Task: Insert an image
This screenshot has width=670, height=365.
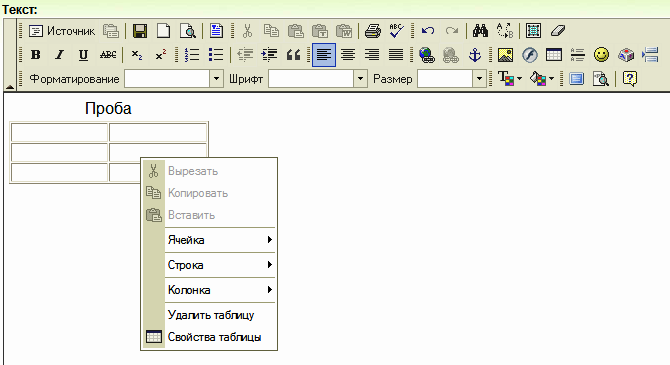Action: [505, 55]
